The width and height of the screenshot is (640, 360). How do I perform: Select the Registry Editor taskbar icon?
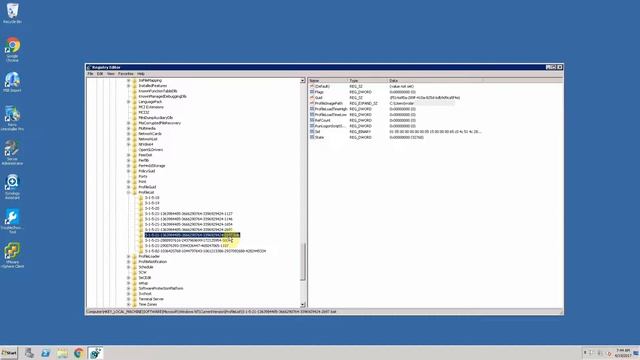tap(96, 353)
